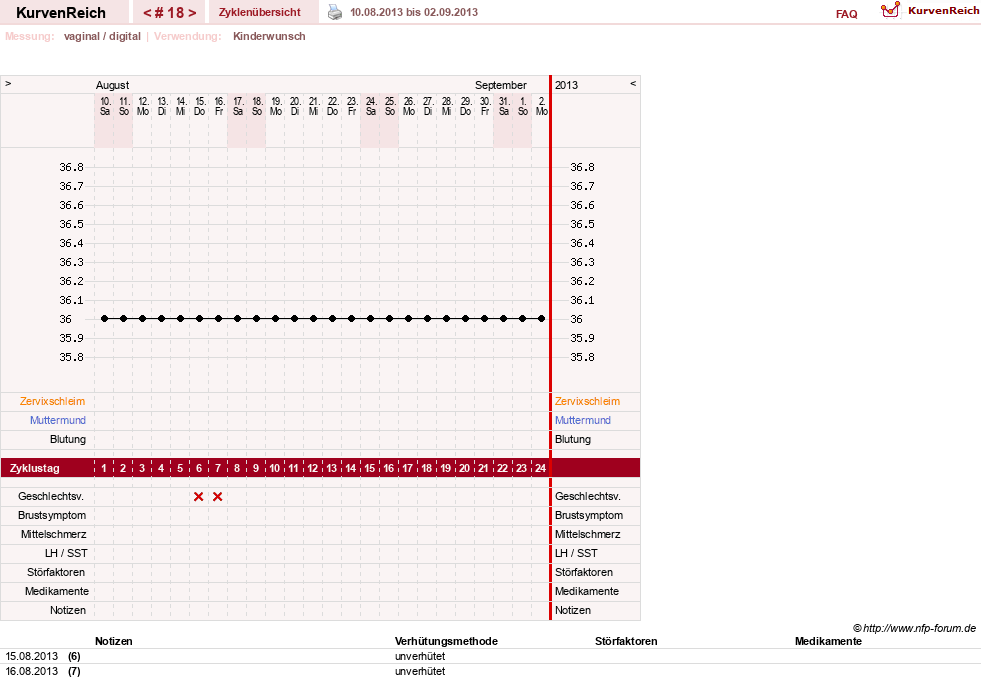Screen dimensions: 981x700
Task: Click the temperature point on 20. Di
Action: [x=295, y=318]
